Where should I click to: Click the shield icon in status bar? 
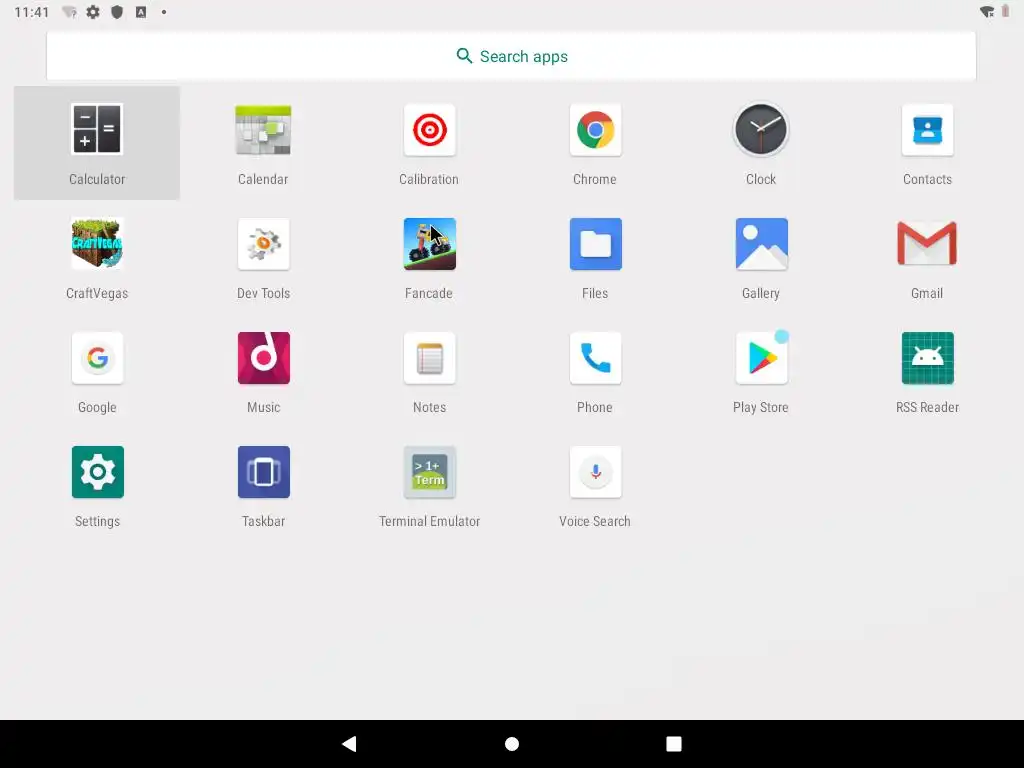point(117,12)
